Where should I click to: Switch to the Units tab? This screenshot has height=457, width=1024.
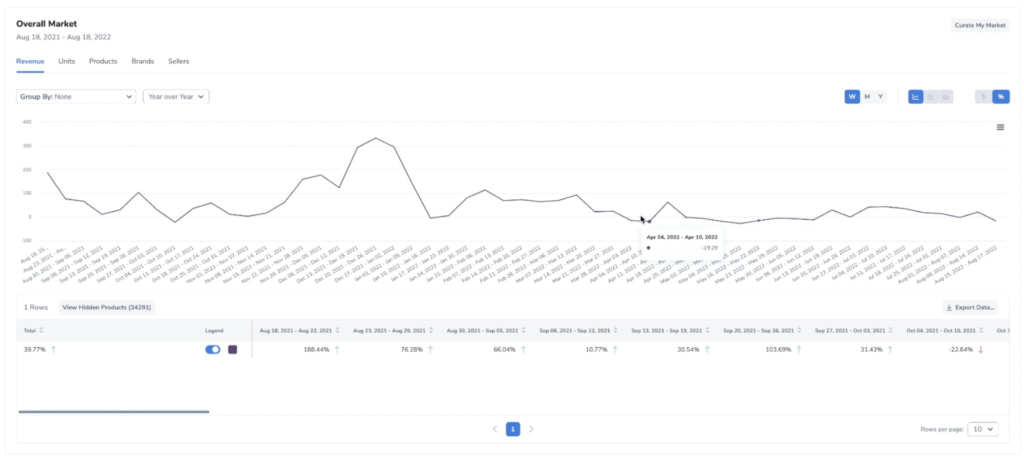coord(67,61)
